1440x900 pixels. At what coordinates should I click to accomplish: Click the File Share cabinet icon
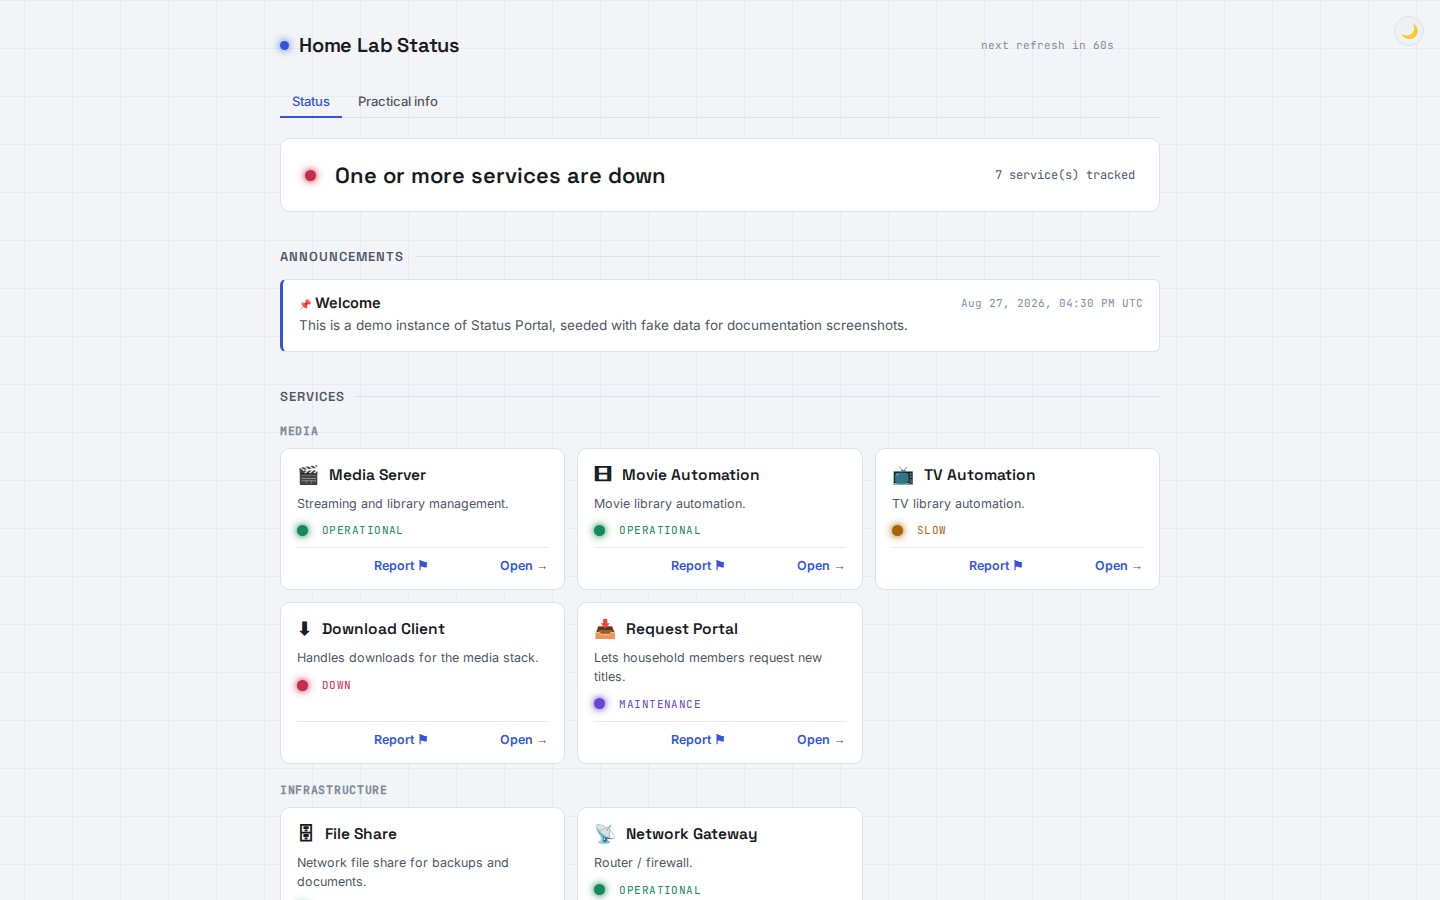coord(306,833)
